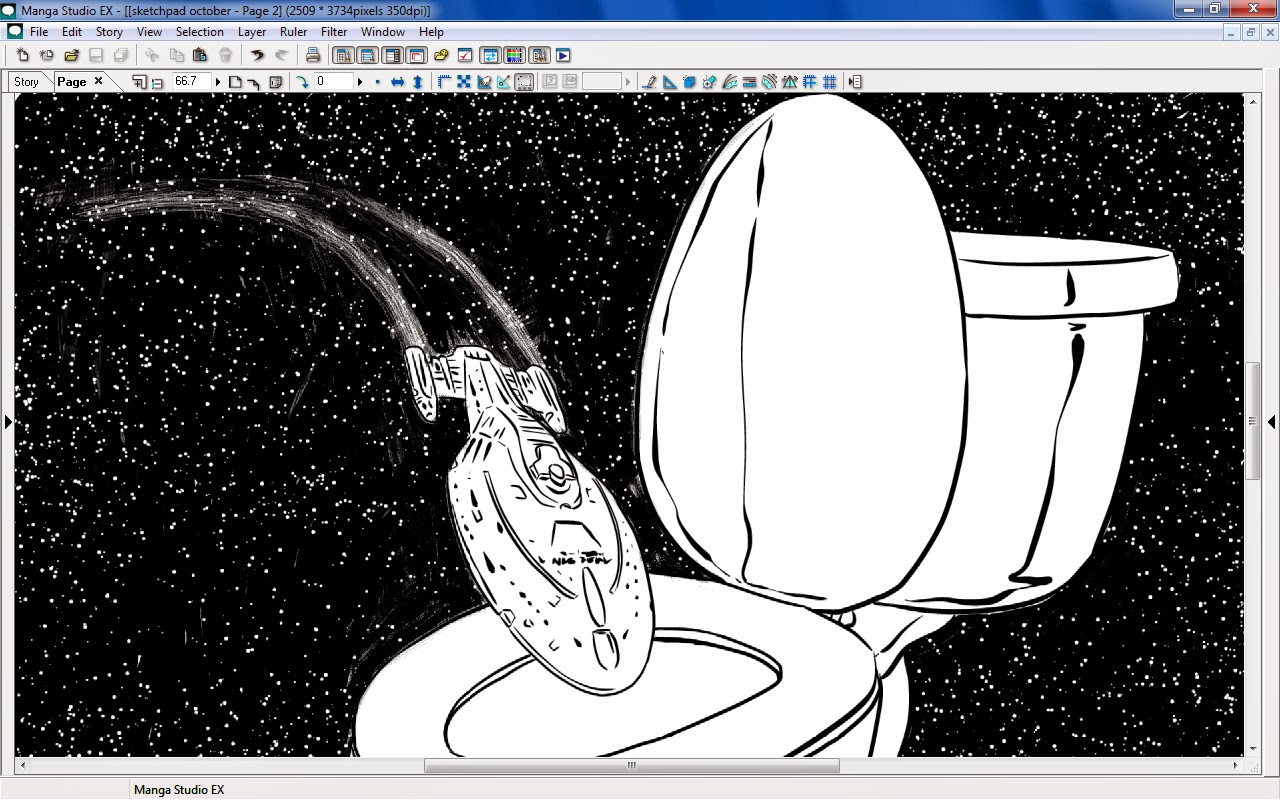Flip view vertically with up-down arrow icon
This screenshot has width=1280, height=800.
418,82
